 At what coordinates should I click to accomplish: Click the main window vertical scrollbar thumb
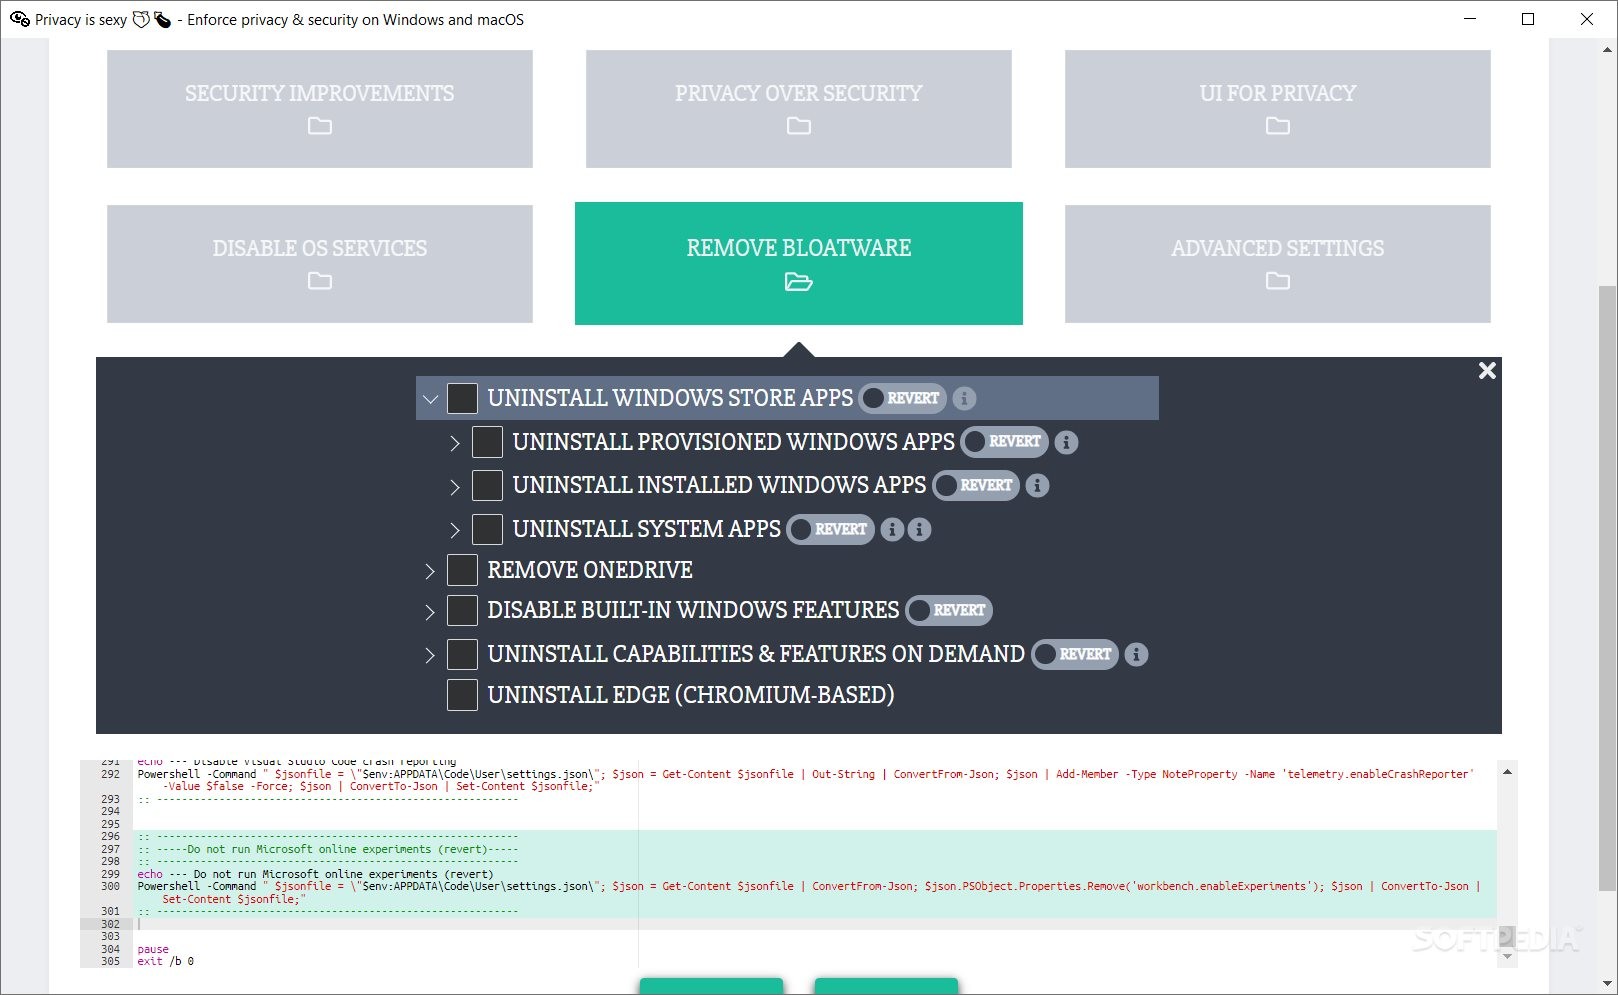(1609, 586)
